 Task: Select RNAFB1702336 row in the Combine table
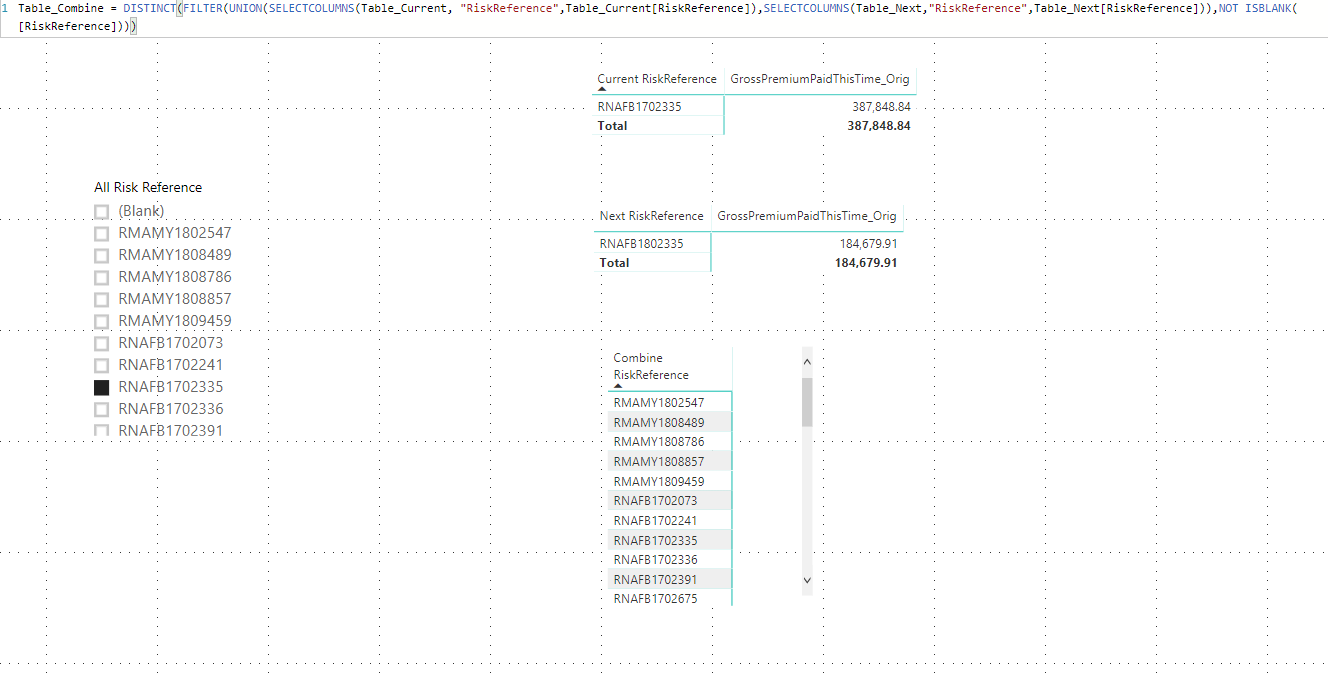click(670, 560)
